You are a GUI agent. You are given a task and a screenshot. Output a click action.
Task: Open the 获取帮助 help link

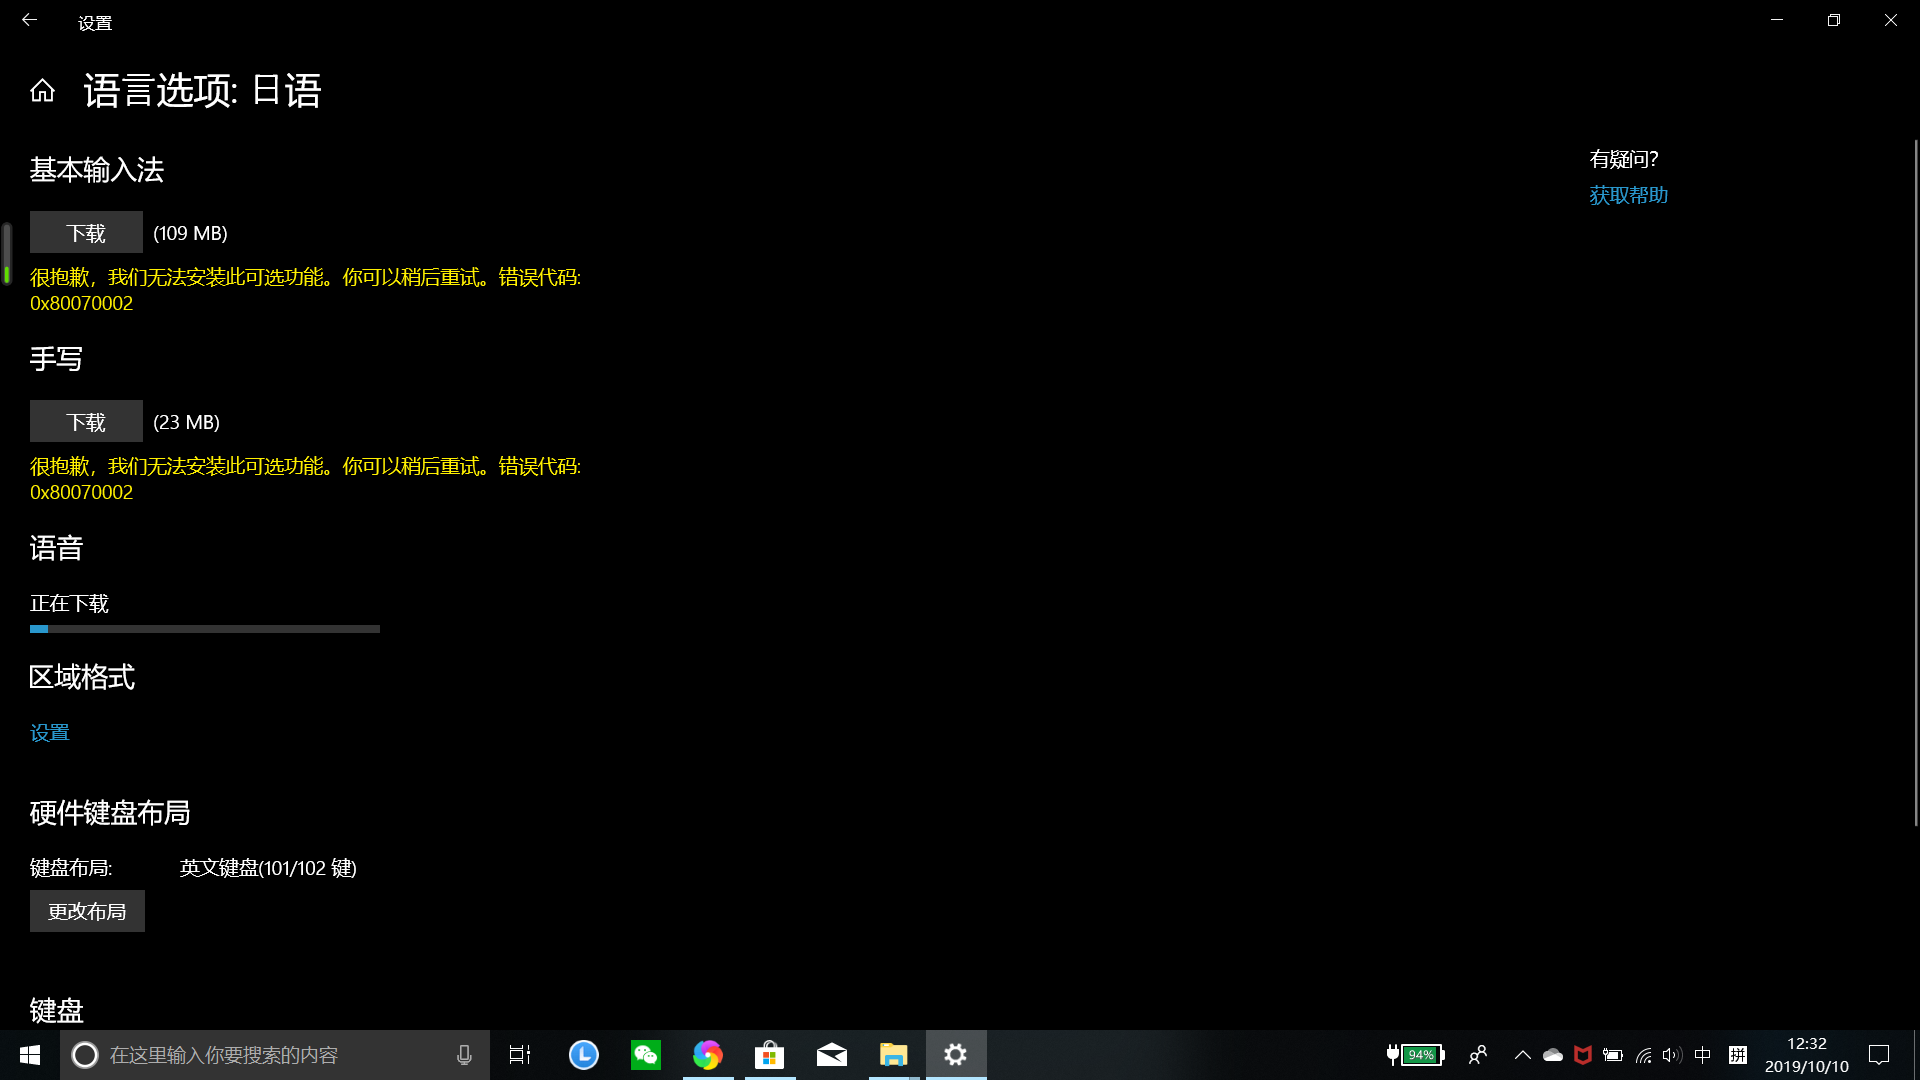(x=1628, y=196)
